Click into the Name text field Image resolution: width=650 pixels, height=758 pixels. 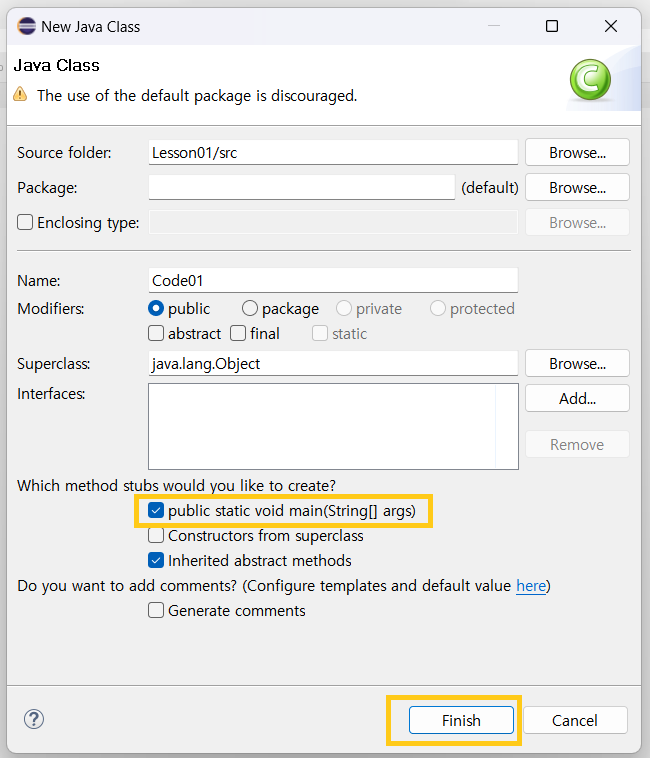(332, 281)
